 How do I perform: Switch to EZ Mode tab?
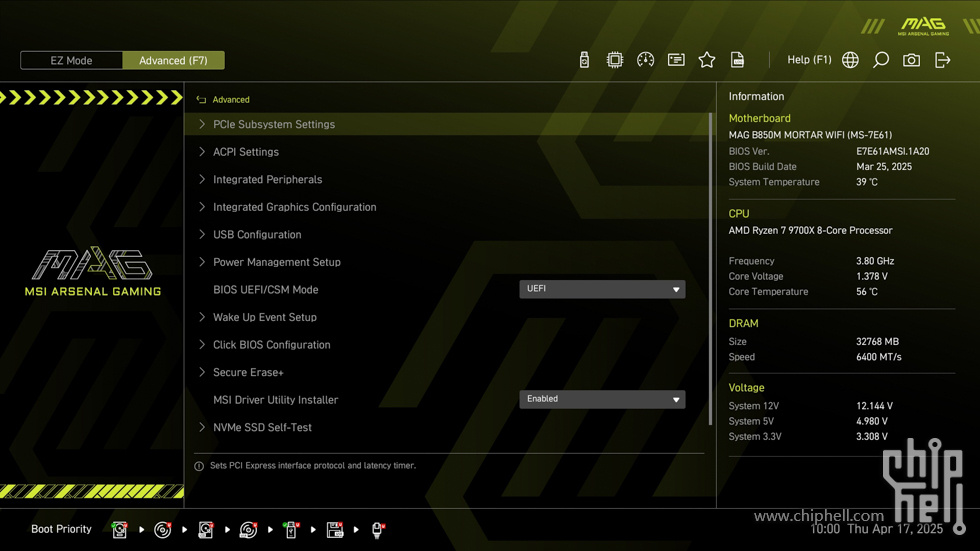click(x=71, y=61)
